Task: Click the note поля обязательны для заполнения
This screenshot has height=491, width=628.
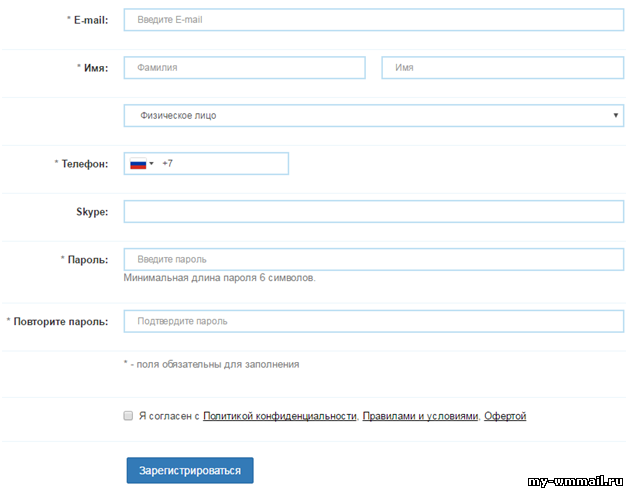Action: click(211, 364)
